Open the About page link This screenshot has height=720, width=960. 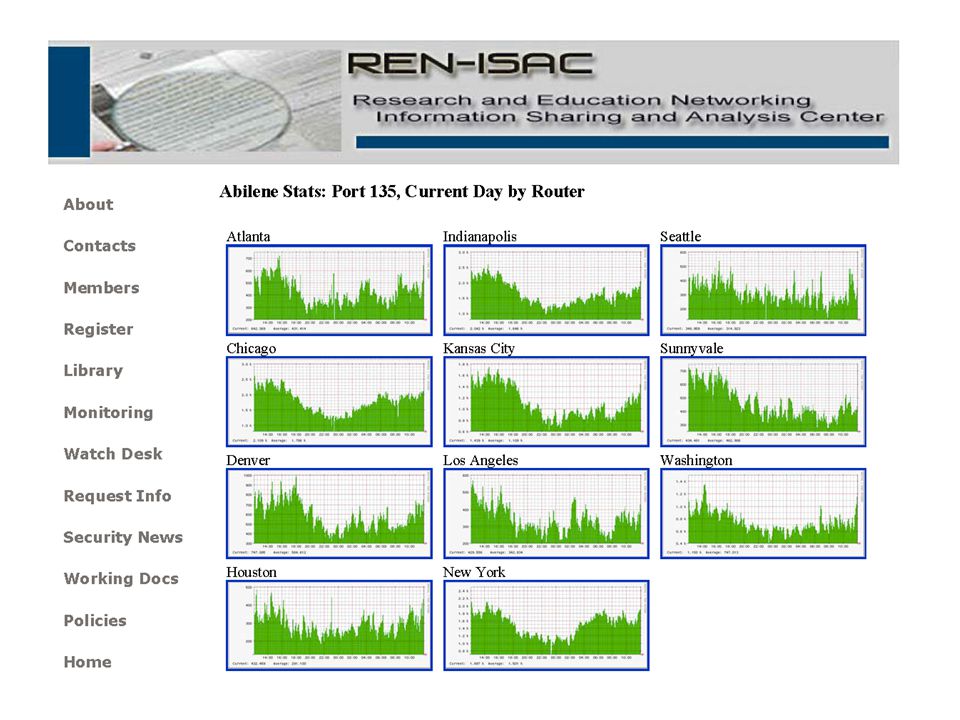click(88, 204)
